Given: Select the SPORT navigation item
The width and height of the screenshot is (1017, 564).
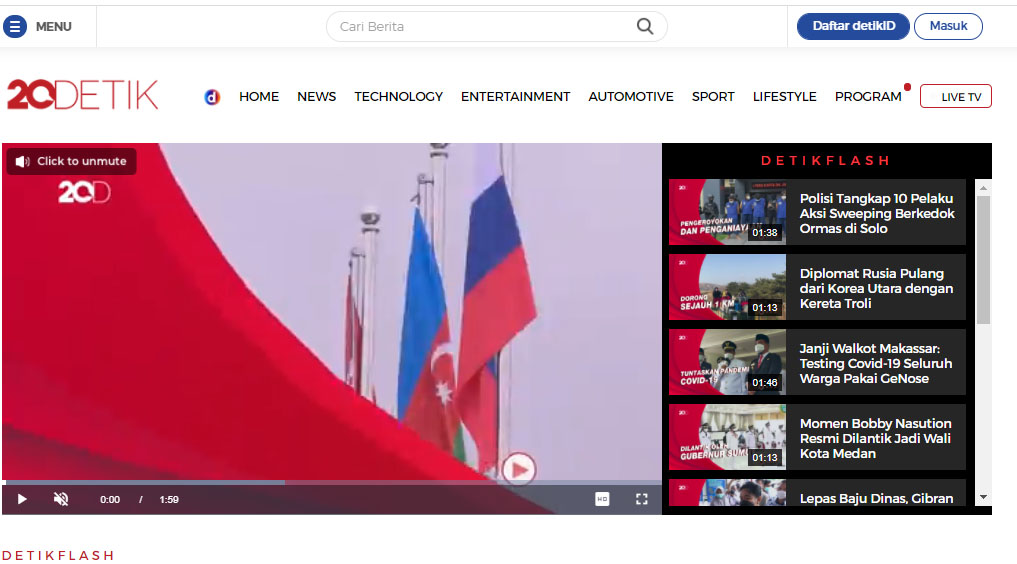Looking at the screenshot, I should pos(713,97).
